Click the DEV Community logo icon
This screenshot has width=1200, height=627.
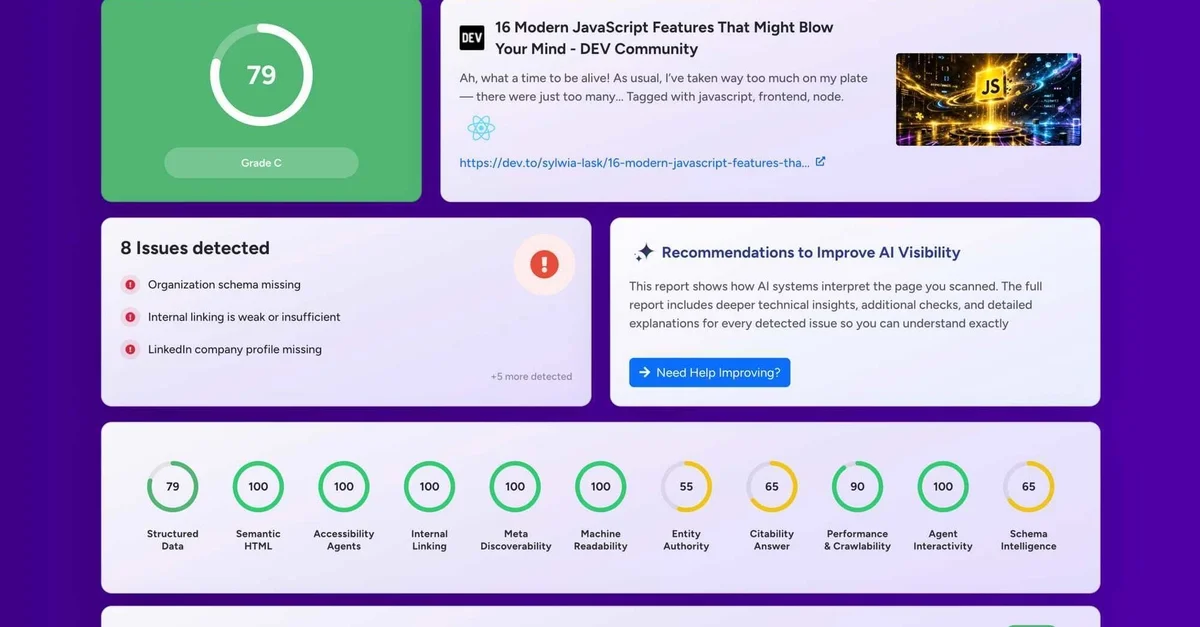pyautogui.click(x=472, y=38)
